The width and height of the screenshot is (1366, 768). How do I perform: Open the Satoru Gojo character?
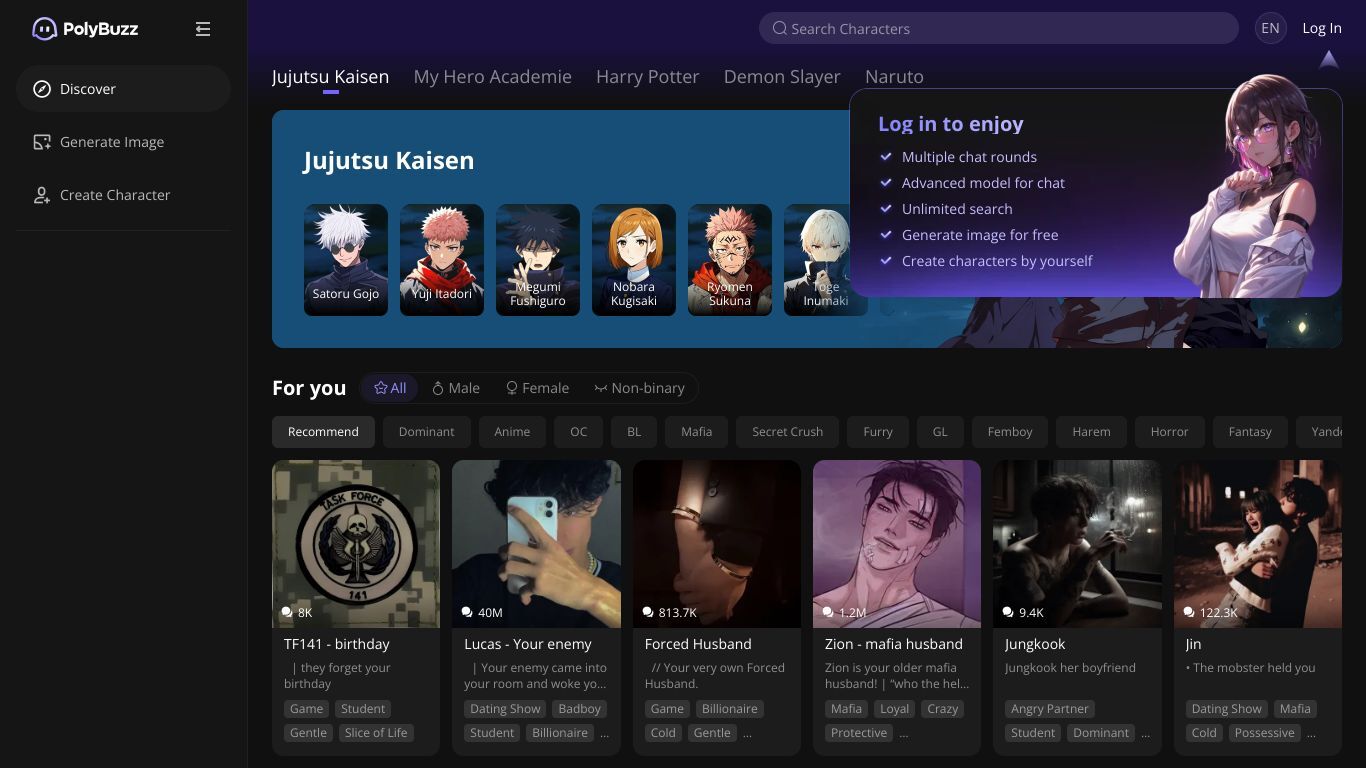[x=346, y=260]
